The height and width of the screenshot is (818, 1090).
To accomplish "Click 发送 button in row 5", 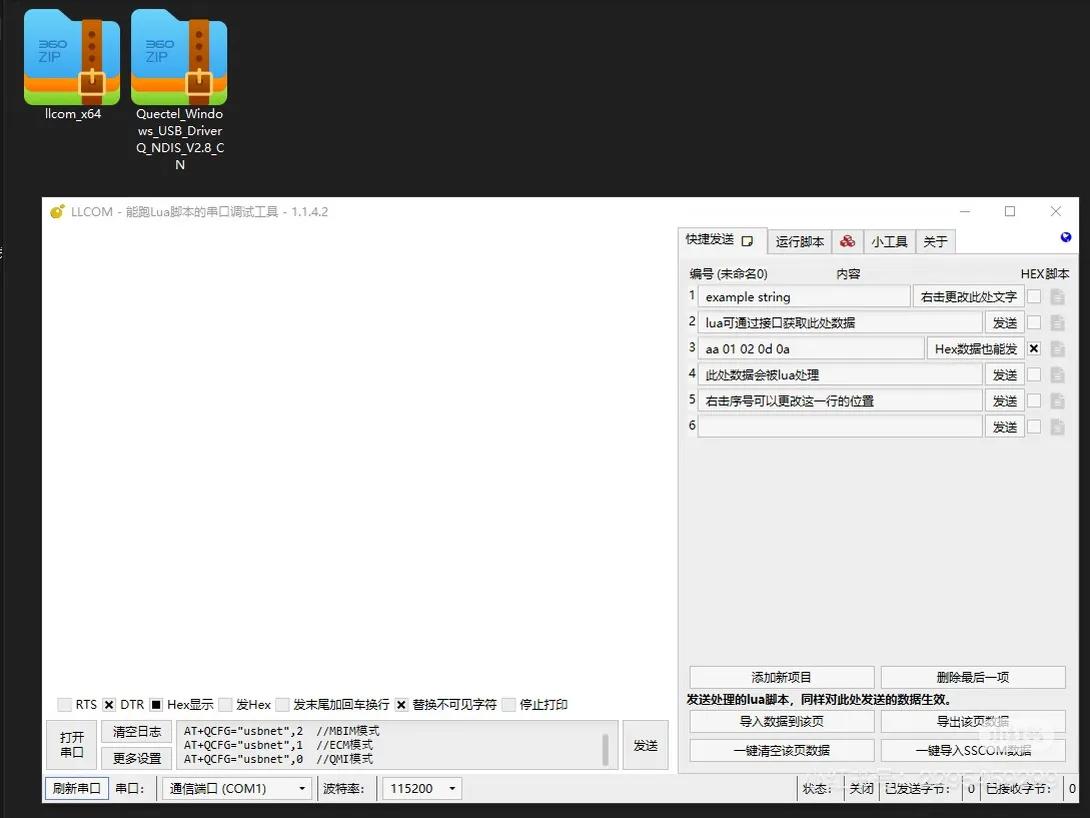I will click(x=1004, y=401).
